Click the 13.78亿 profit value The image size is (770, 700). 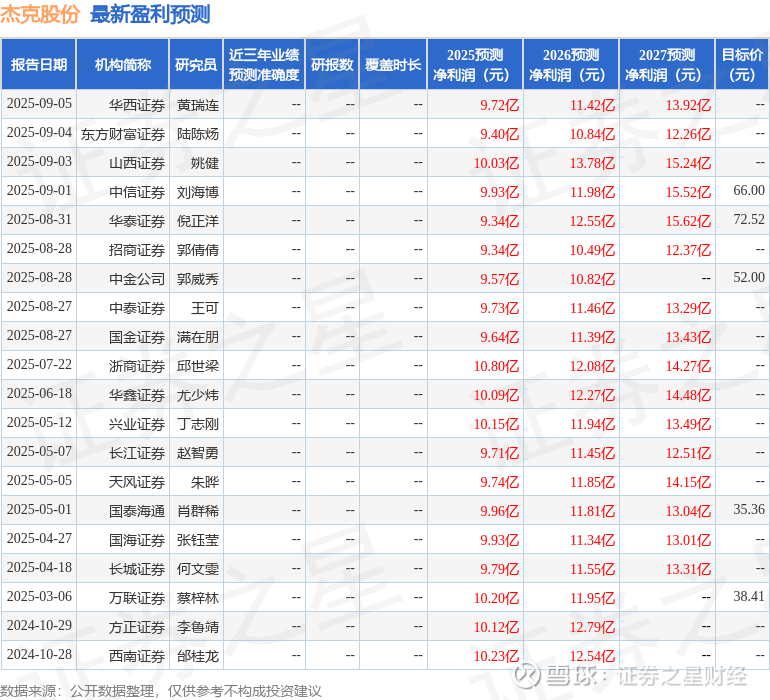point(592,163)
